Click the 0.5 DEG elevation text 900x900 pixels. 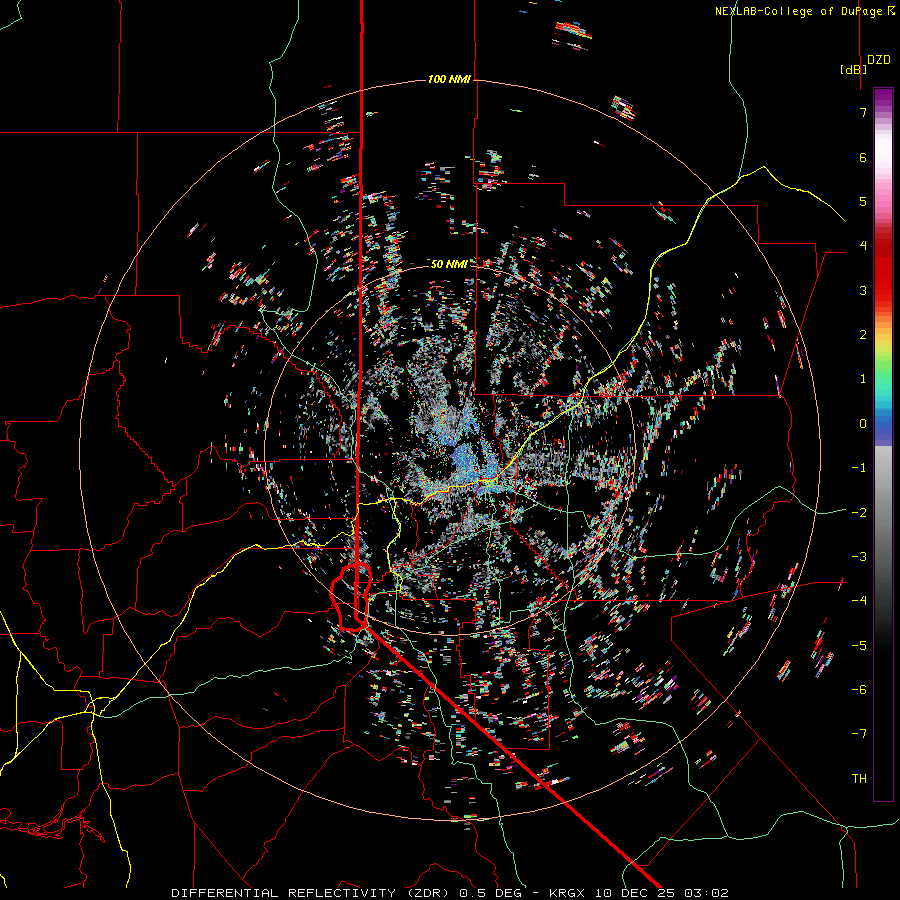coord(491,893)
